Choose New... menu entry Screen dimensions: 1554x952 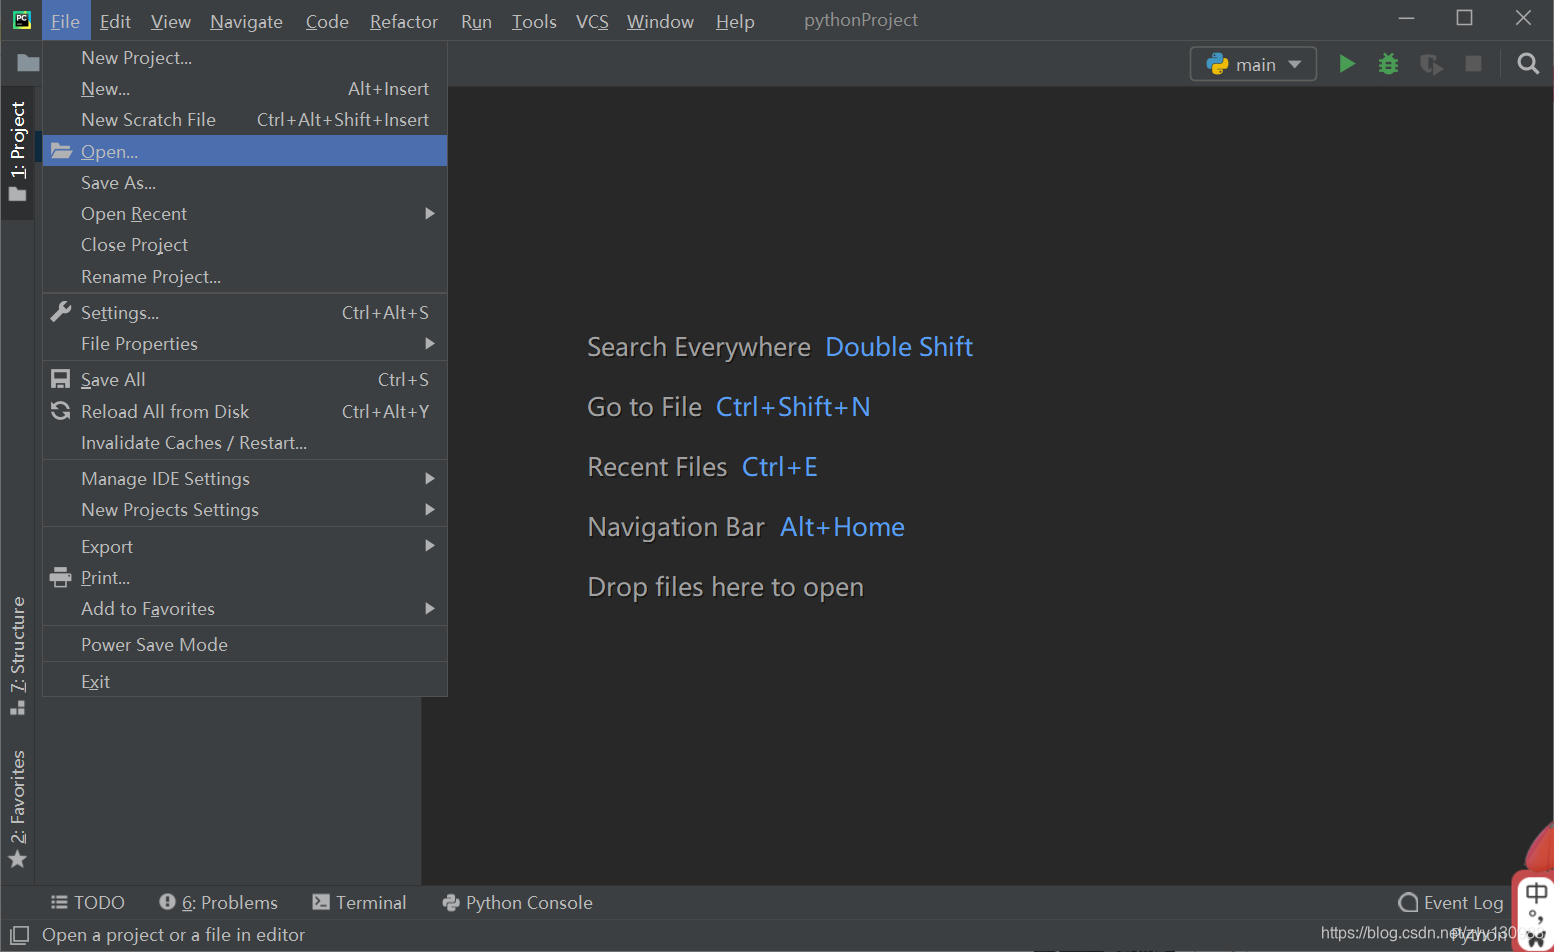[245, 88]
